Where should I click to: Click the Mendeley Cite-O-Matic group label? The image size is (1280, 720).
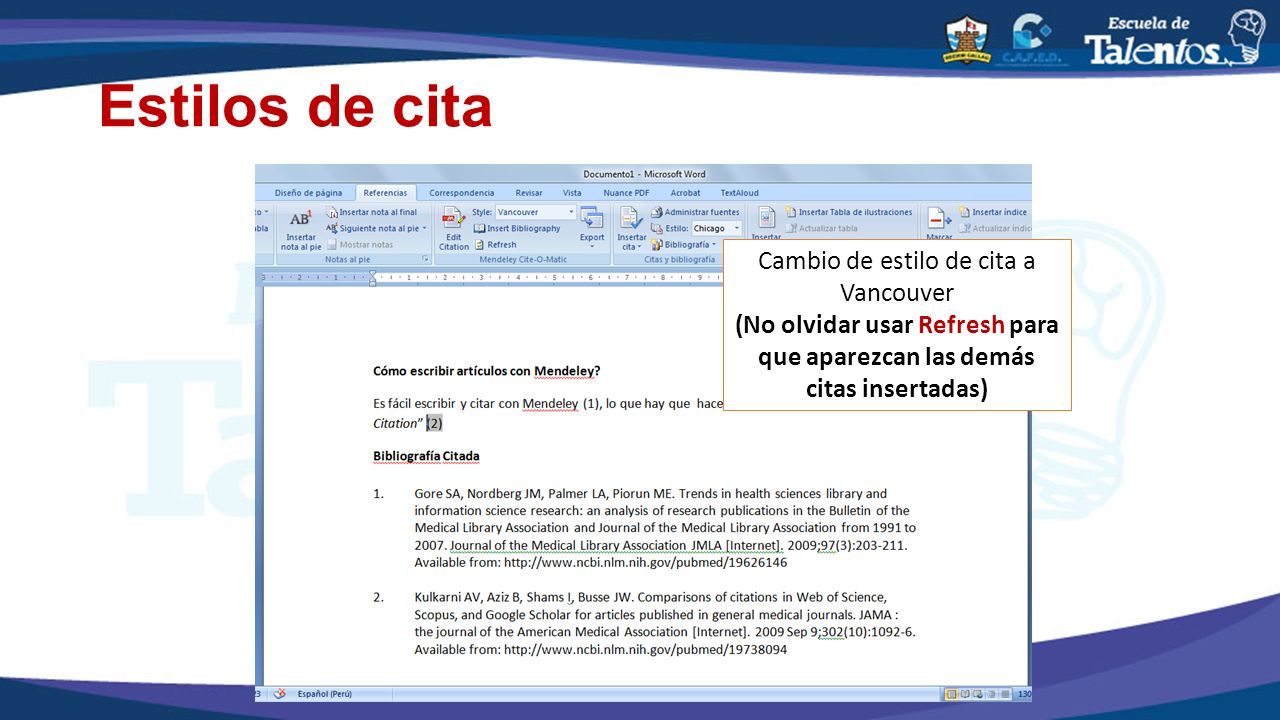(523, 259)
